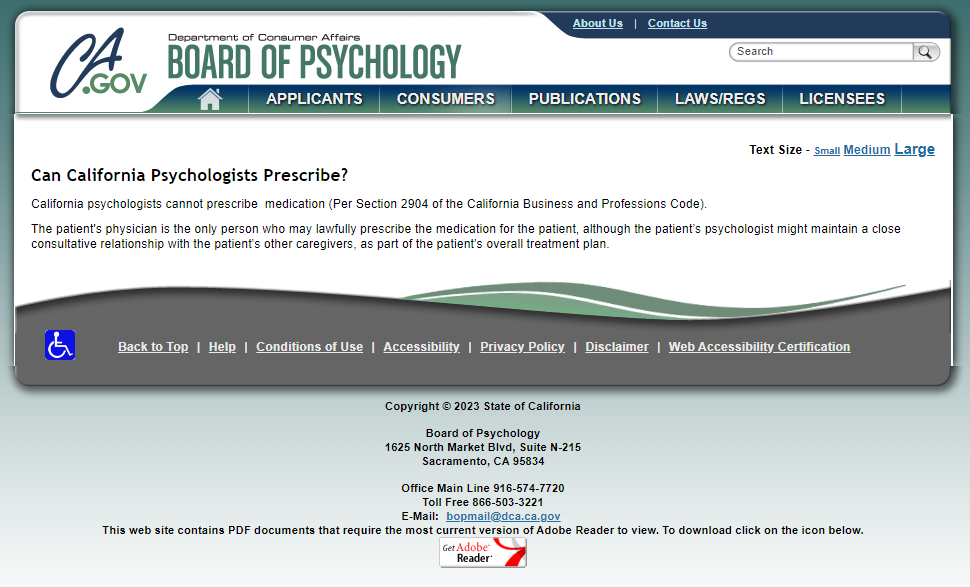The height and width of the screenshot is (587, 970).
Task: Click the Back to Top link
Action: [x=153, y=347]
